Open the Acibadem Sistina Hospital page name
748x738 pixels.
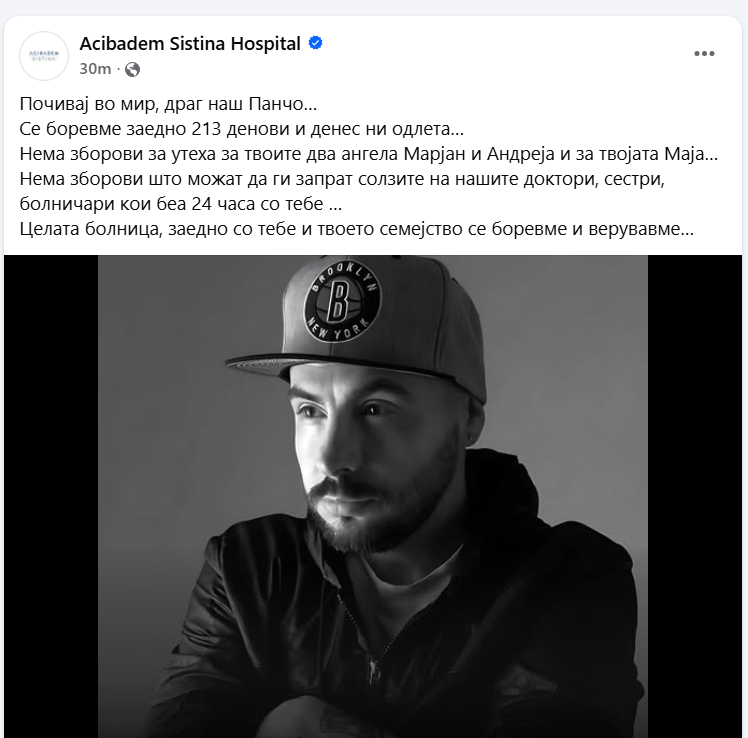point(190,43)
